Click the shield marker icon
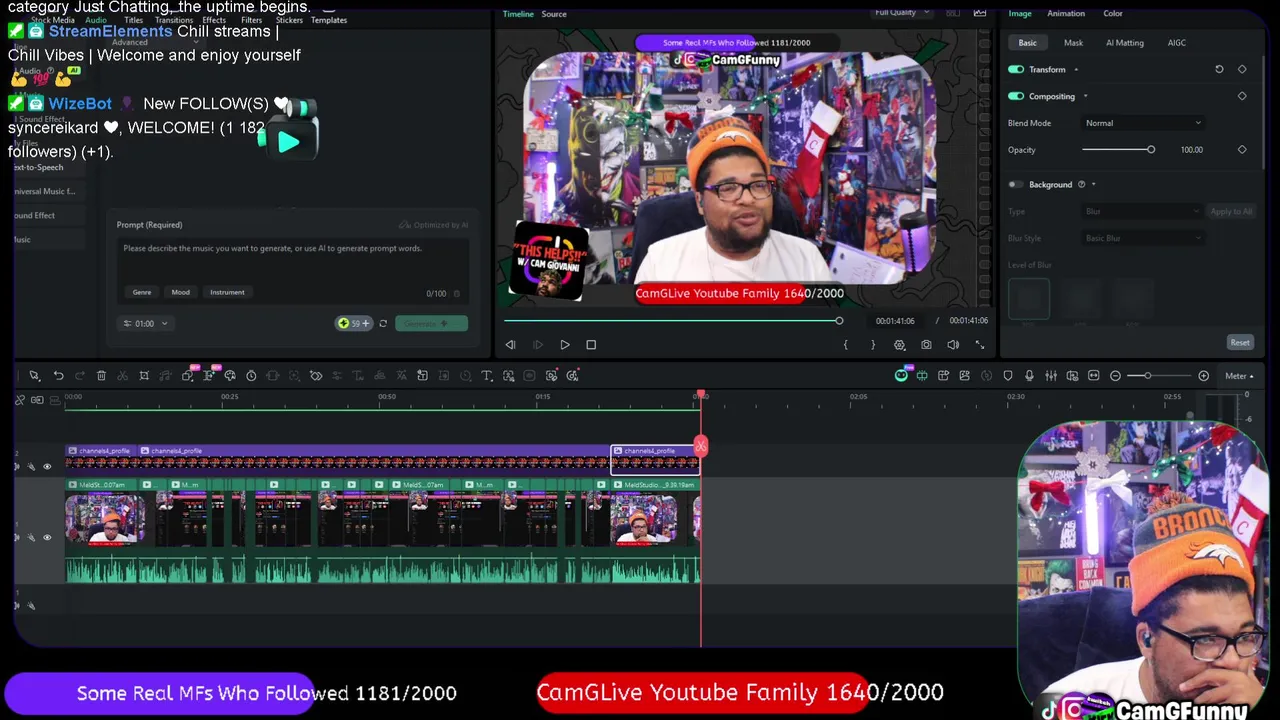The width and height of the screenshot is (1280, 720). coord(1008,375)
